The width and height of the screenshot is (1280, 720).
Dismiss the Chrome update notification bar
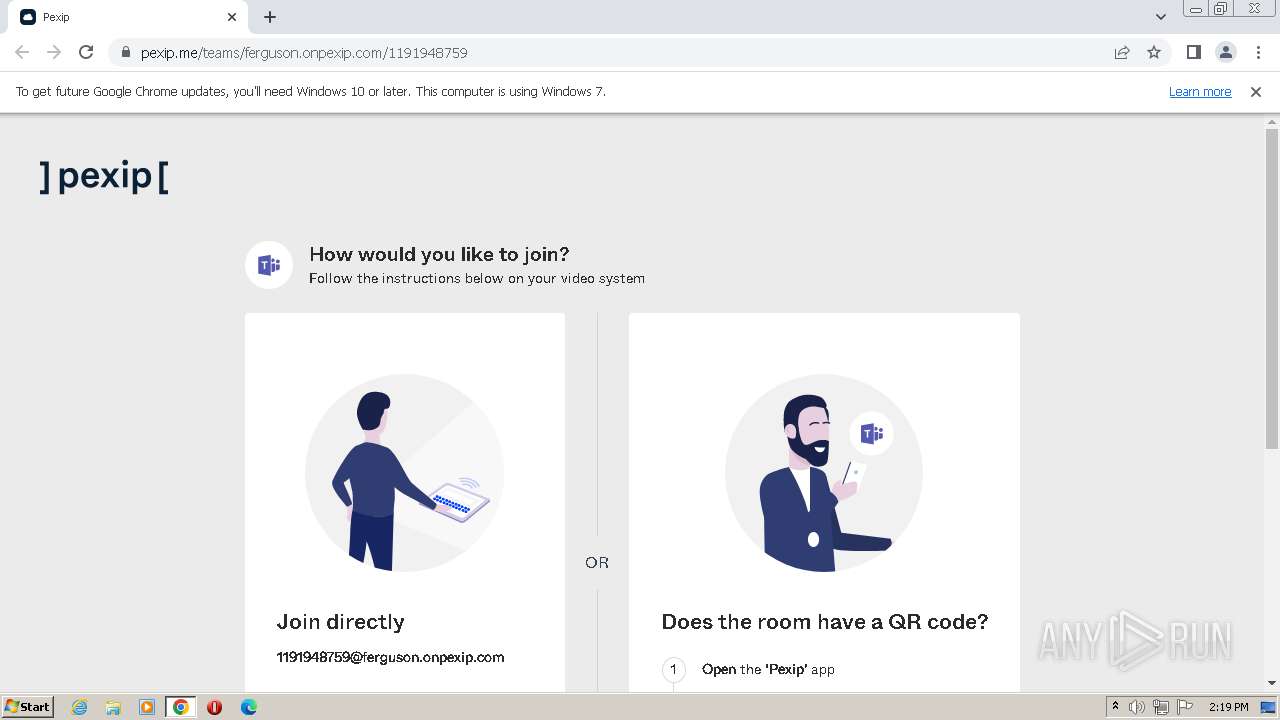pyautogui.click(x=1256, y=92)
